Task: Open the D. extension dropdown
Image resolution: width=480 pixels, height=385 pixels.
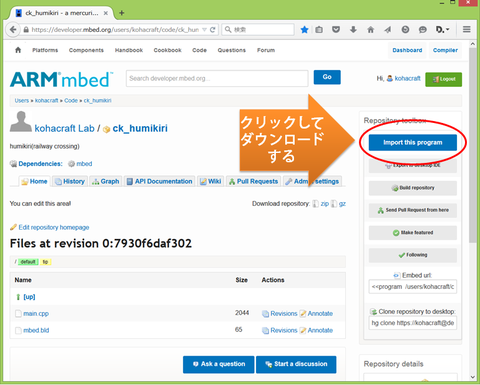Action: 442,30
